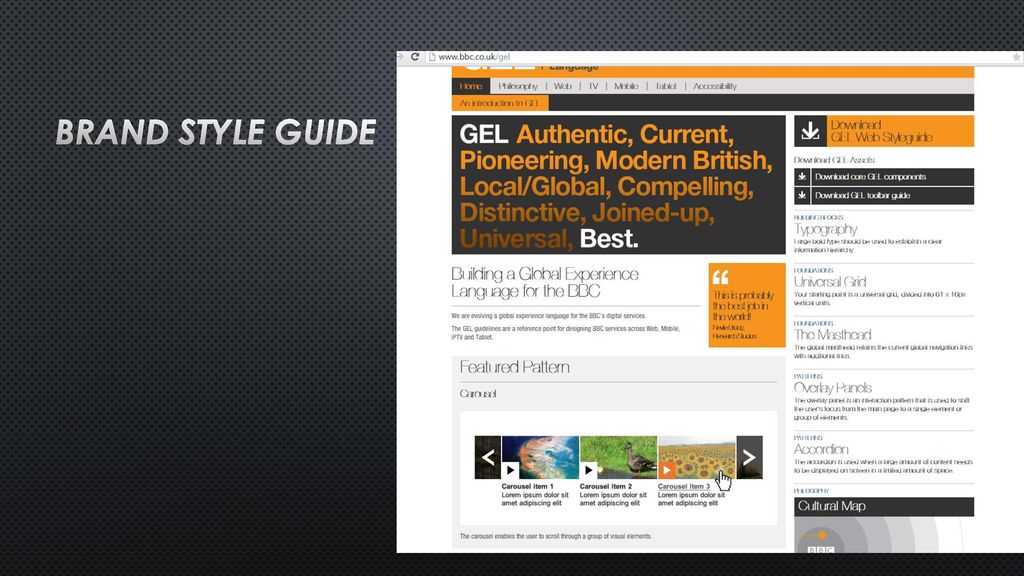Open the Home nav tab
Screen dimensions: 1024x576
(471, 86)
